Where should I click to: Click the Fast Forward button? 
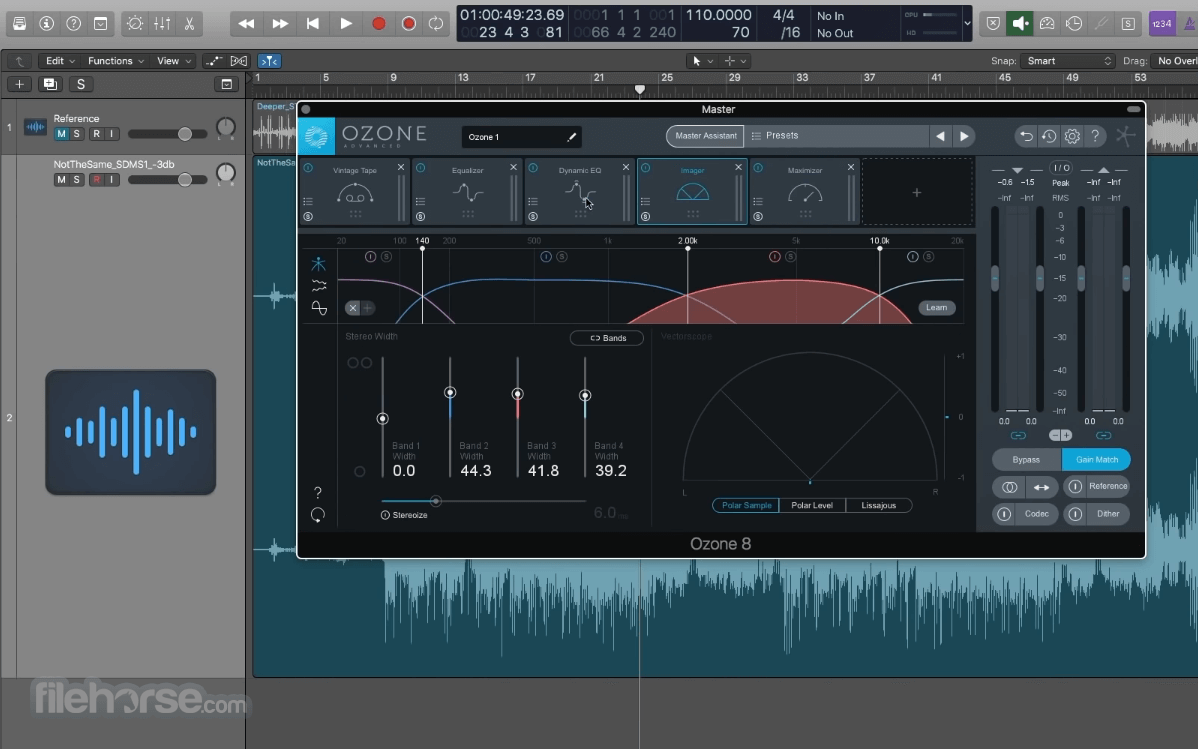(x=280, y=24)
